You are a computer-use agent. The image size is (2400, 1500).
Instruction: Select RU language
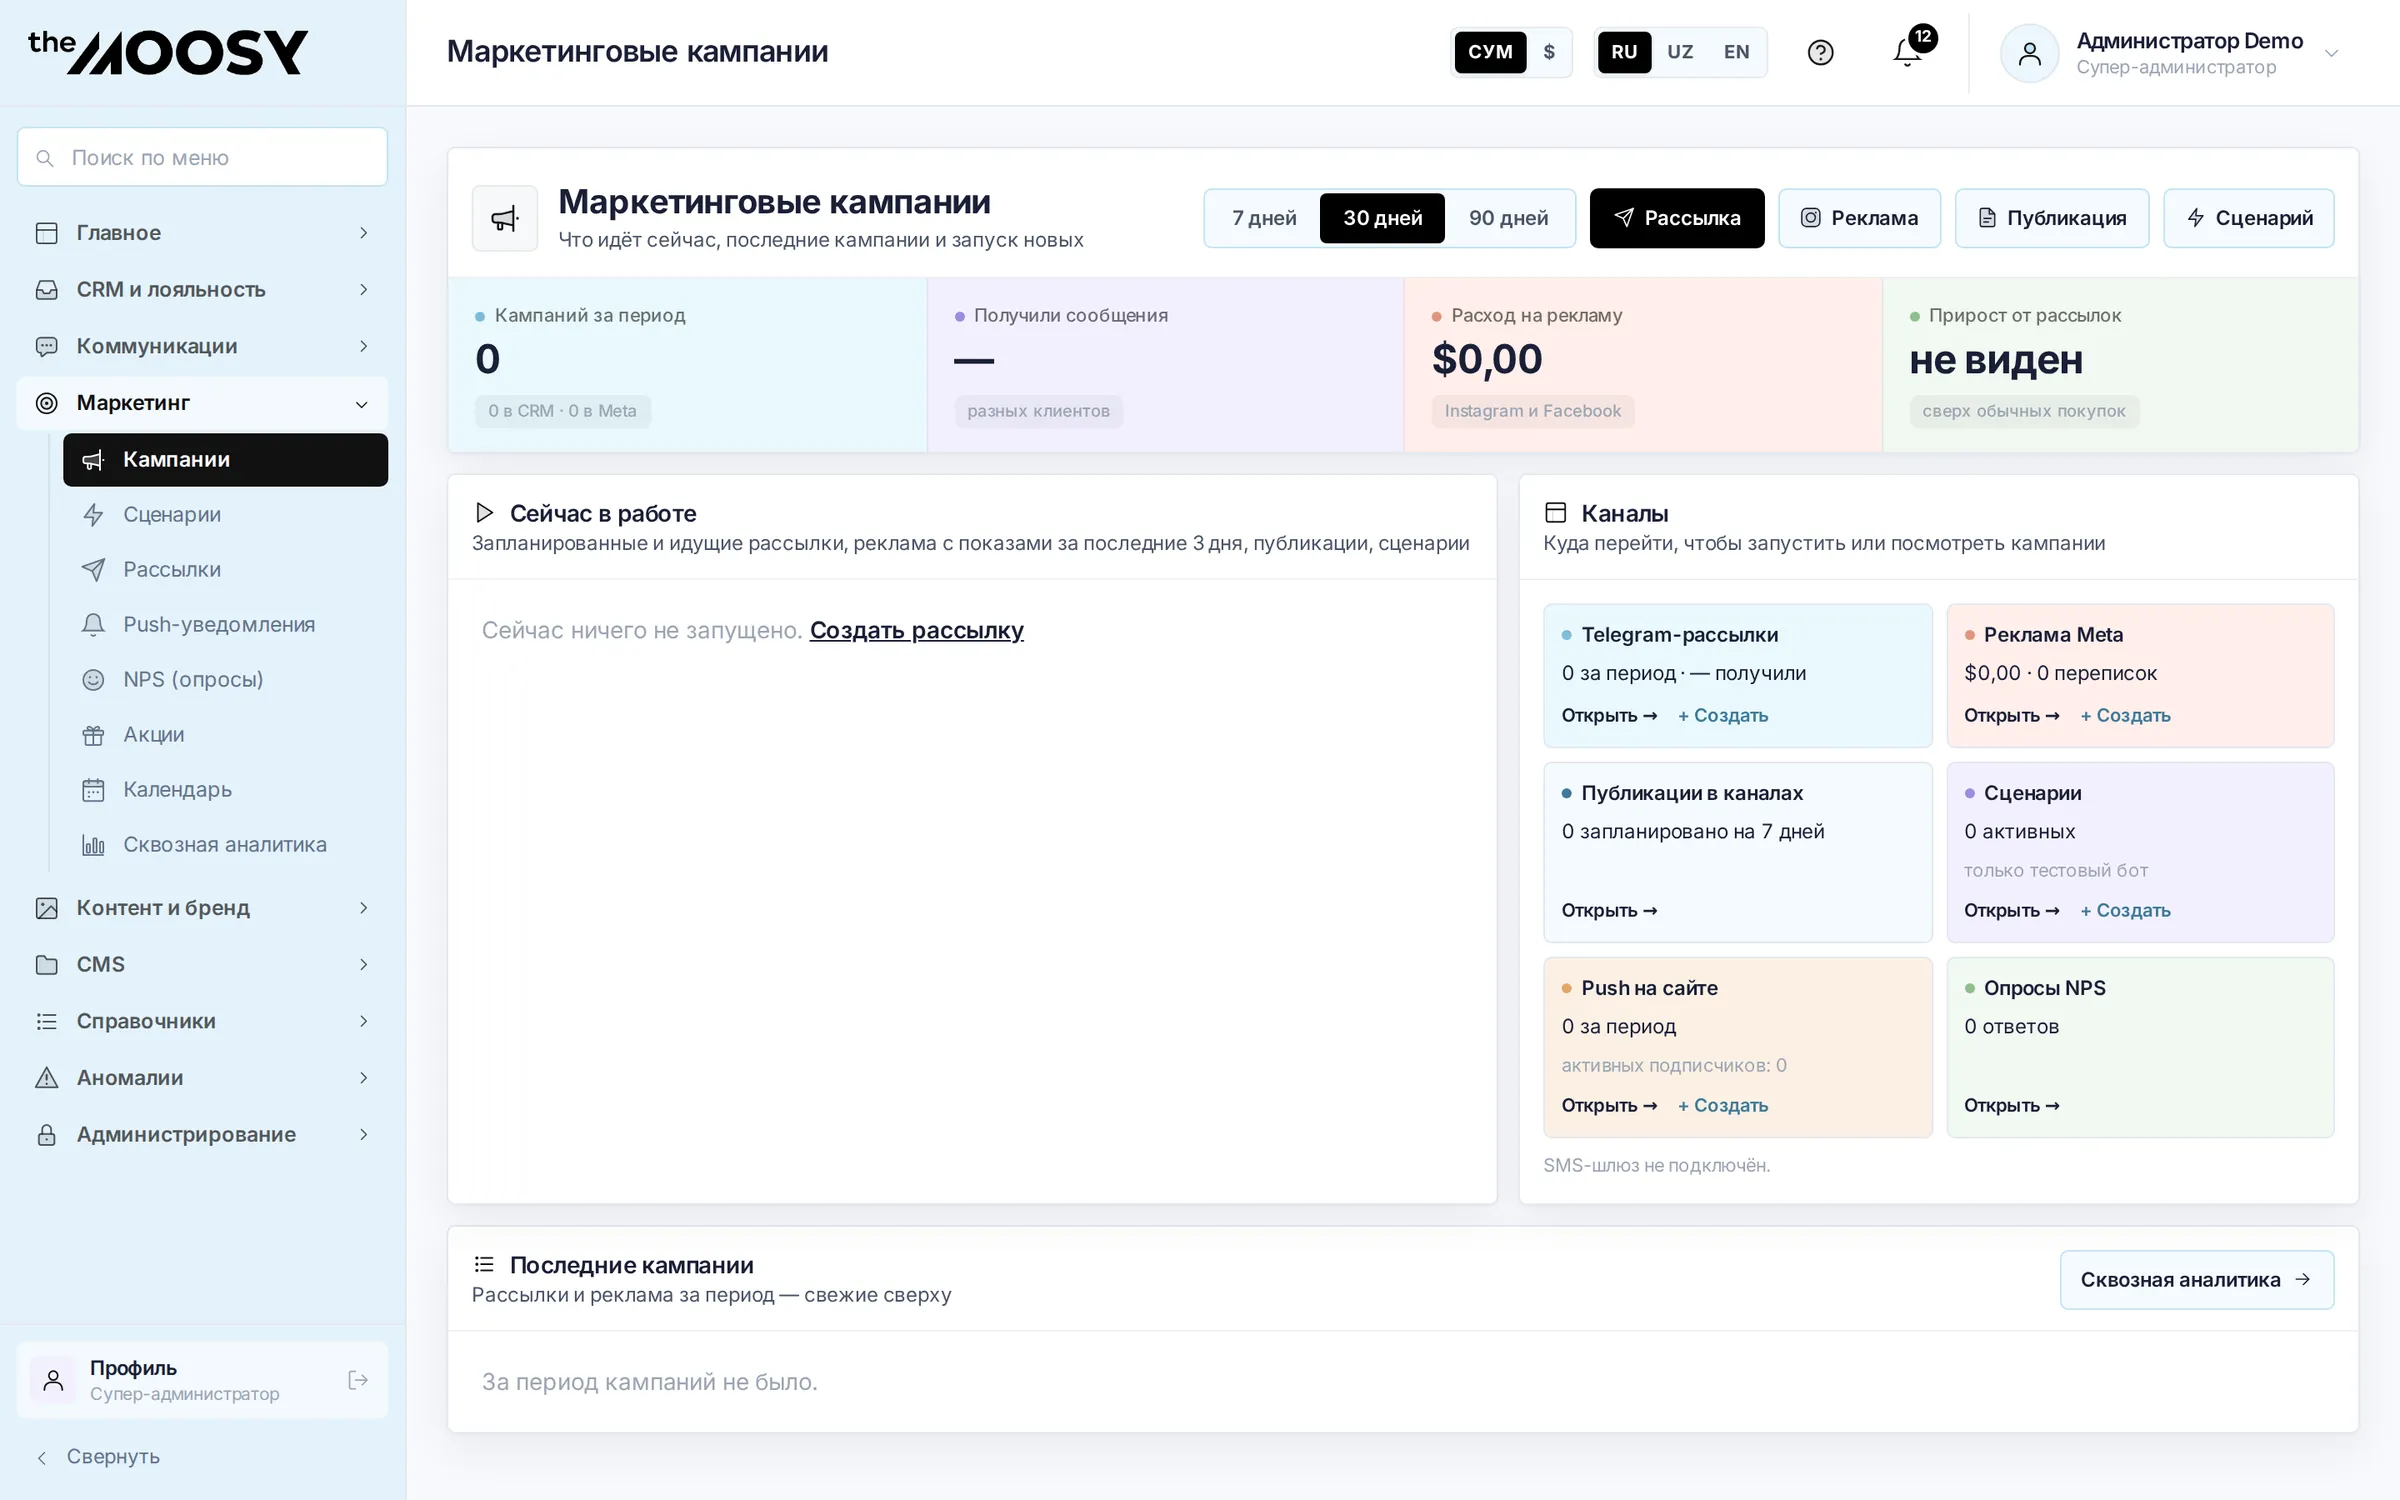(x=1624, y=52)
